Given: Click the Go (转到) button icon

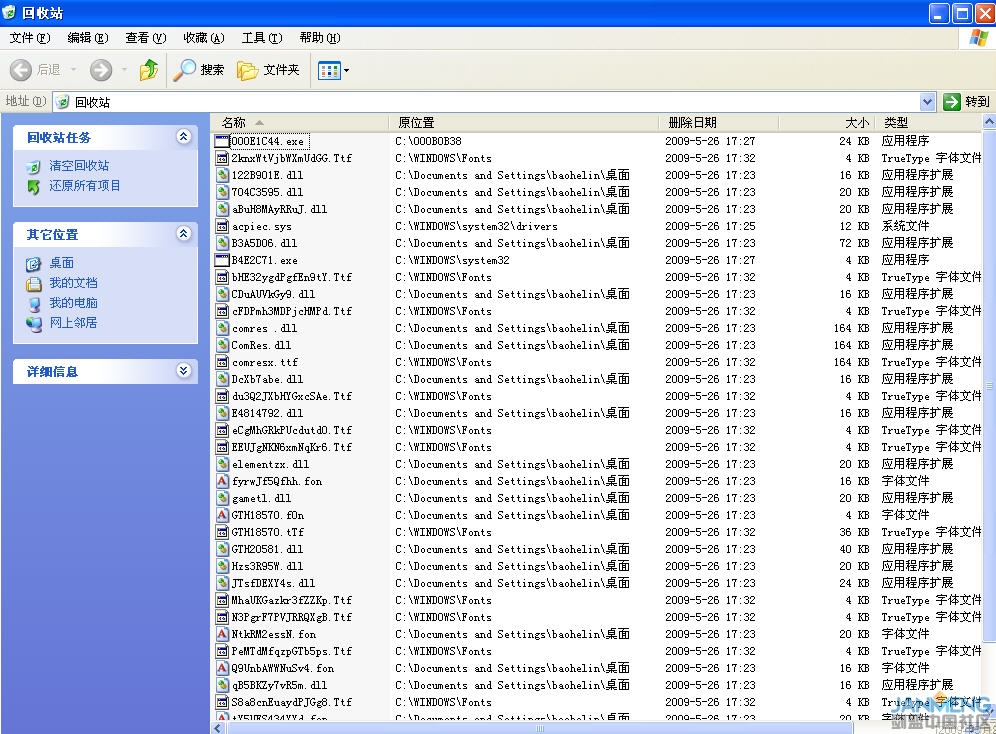Looking at the screenshot, I should pos(952,101).
